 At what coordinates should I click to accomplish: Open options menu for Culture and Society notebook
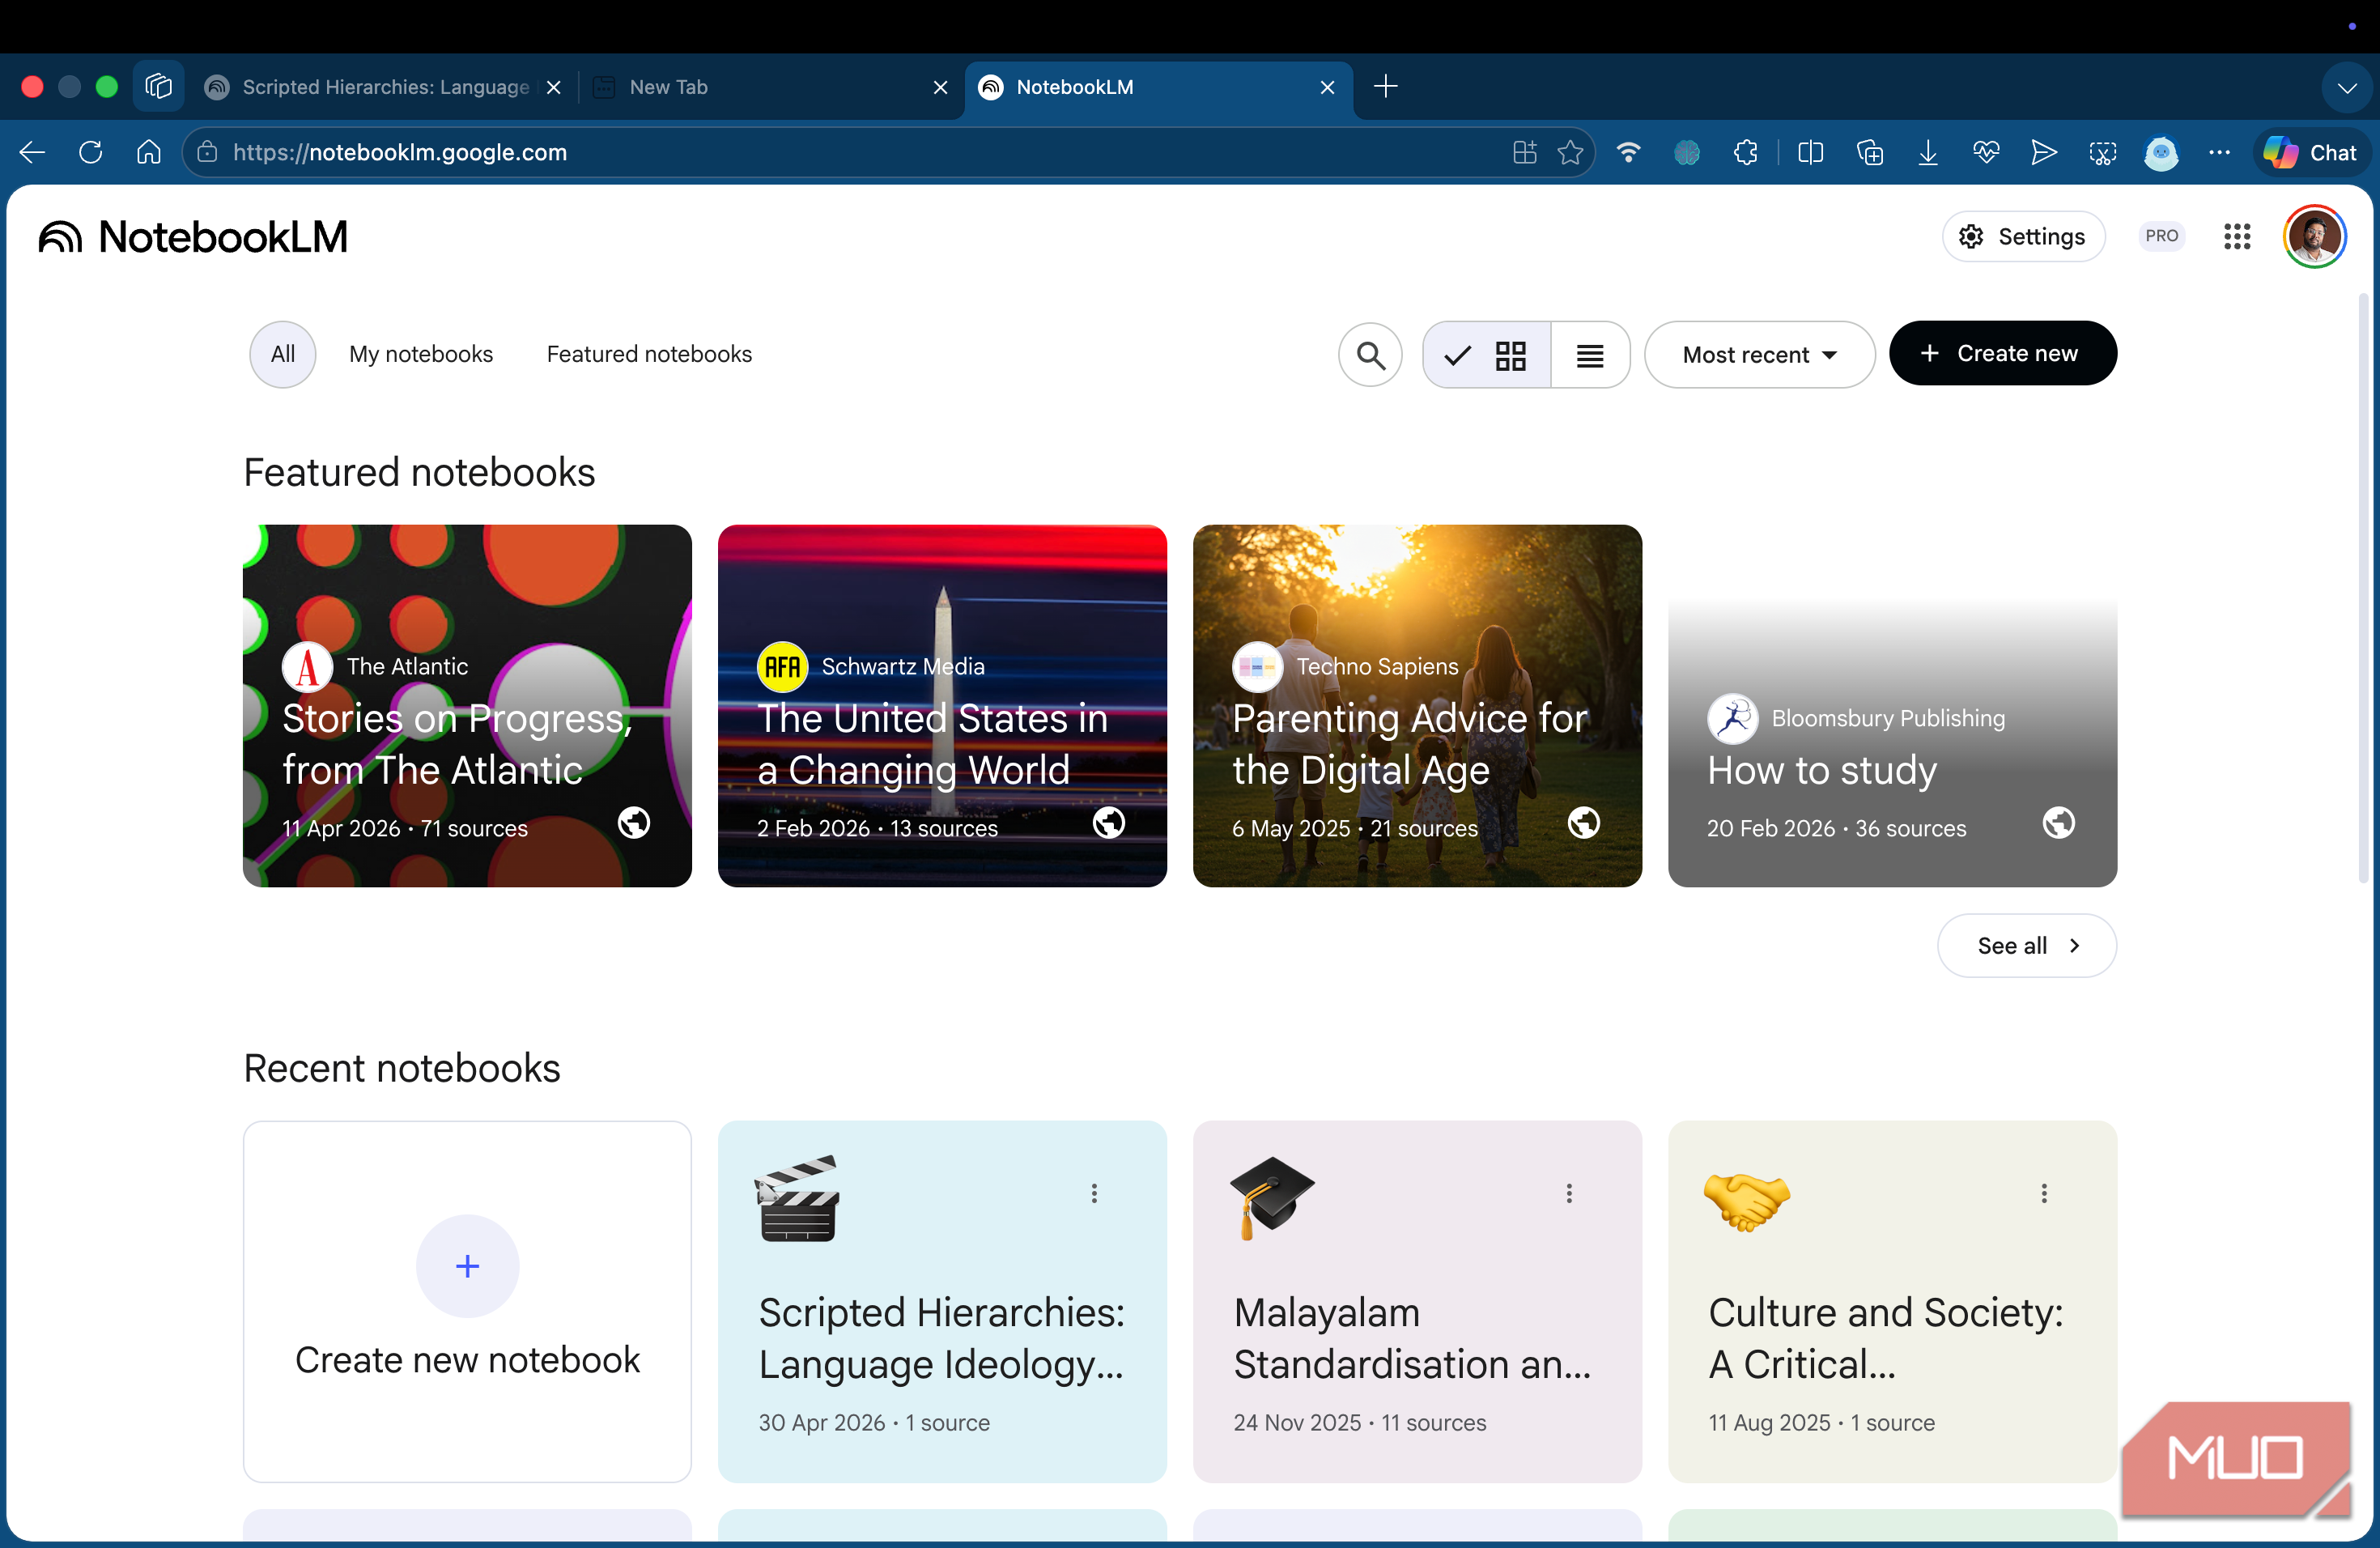tap(2045, 1193)
